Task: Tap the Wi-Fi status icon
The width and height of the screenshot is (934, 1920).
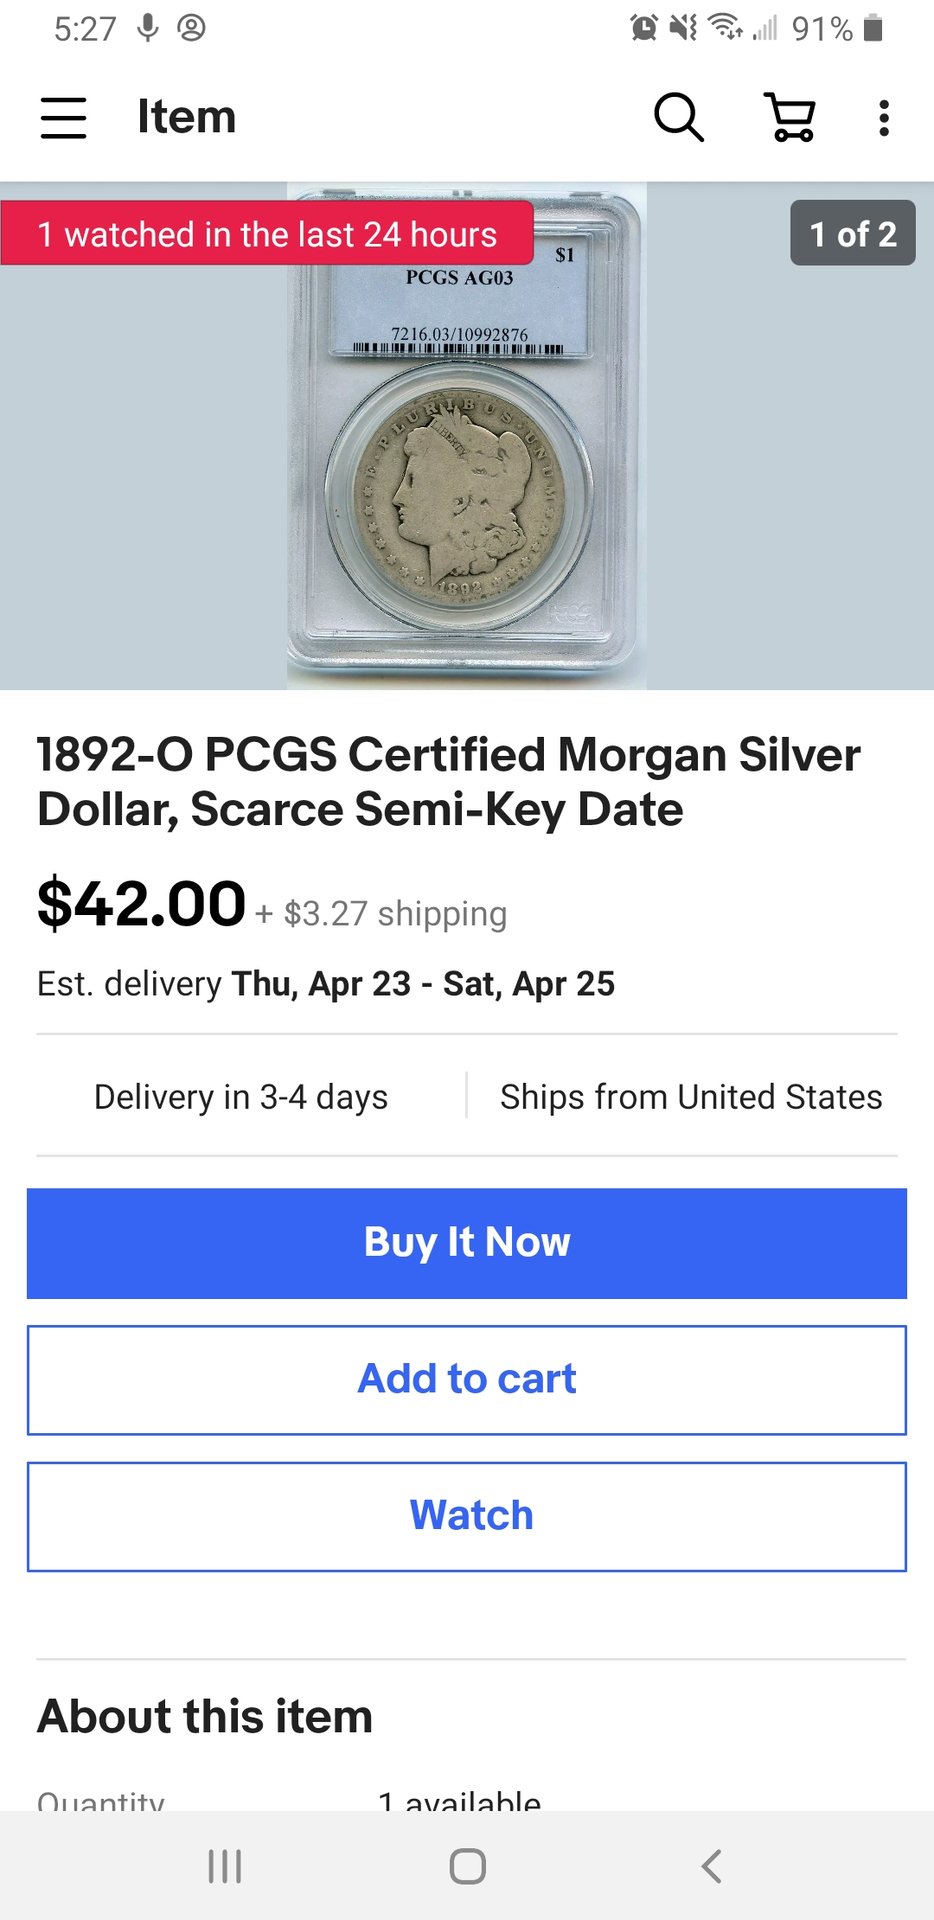Action: (725, 28)
